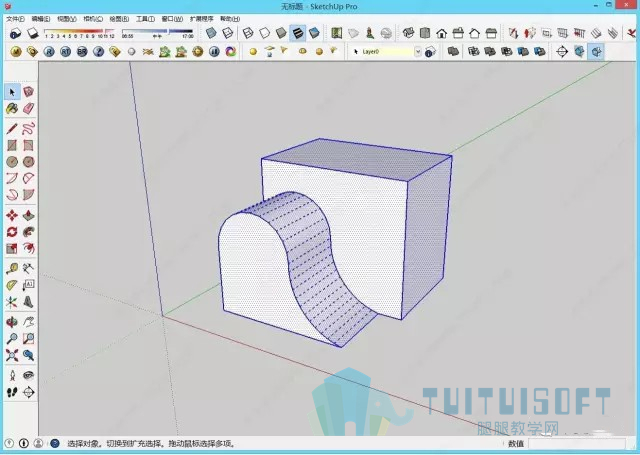640x455 pixels.
Task: Select the Rotated Rectangle tool
Action: [28, 145]
